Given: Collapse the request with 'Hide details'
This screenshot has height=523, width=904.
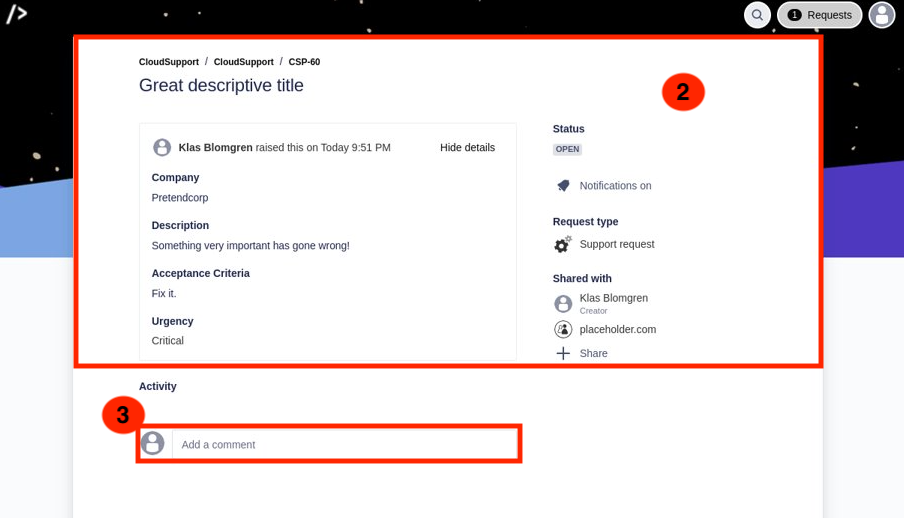Looking at the screenshot, I should pos(467,148).
